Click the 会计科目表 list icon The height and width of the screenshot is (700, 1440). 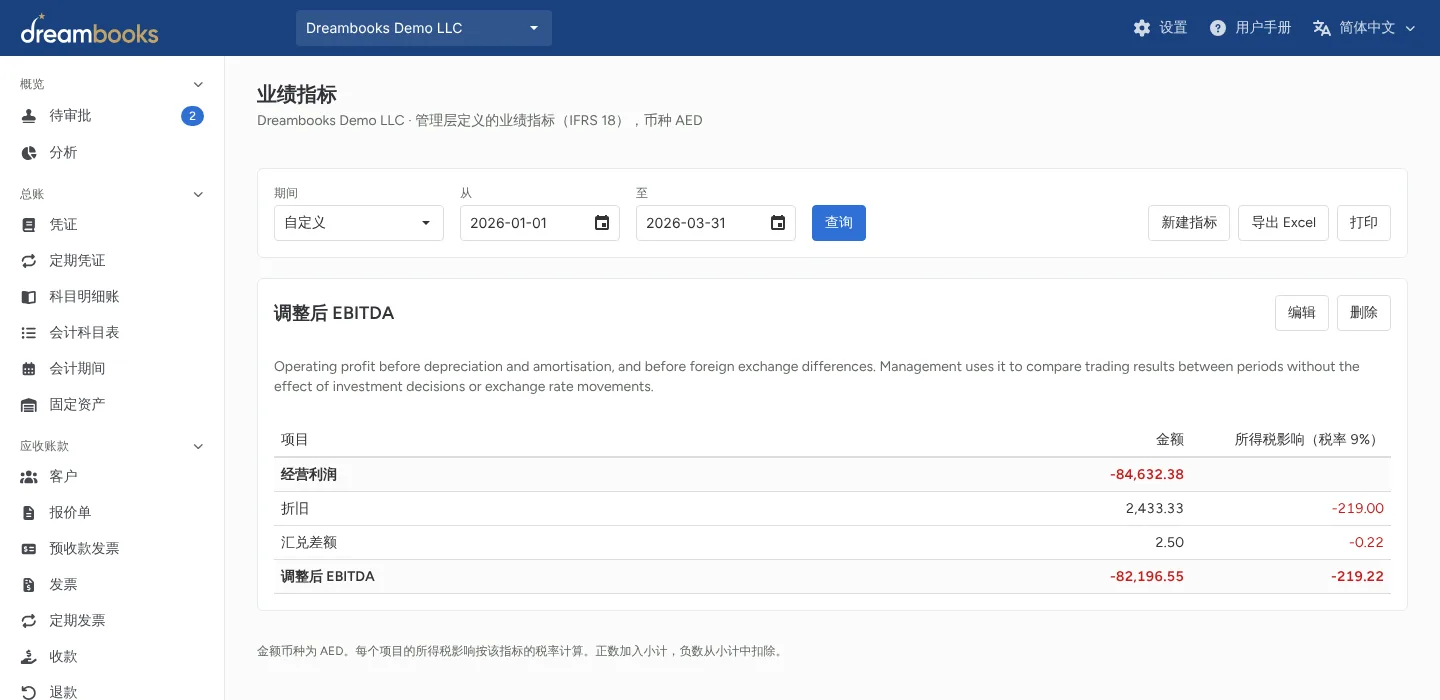pyautogui.click(x=29, y=333)
